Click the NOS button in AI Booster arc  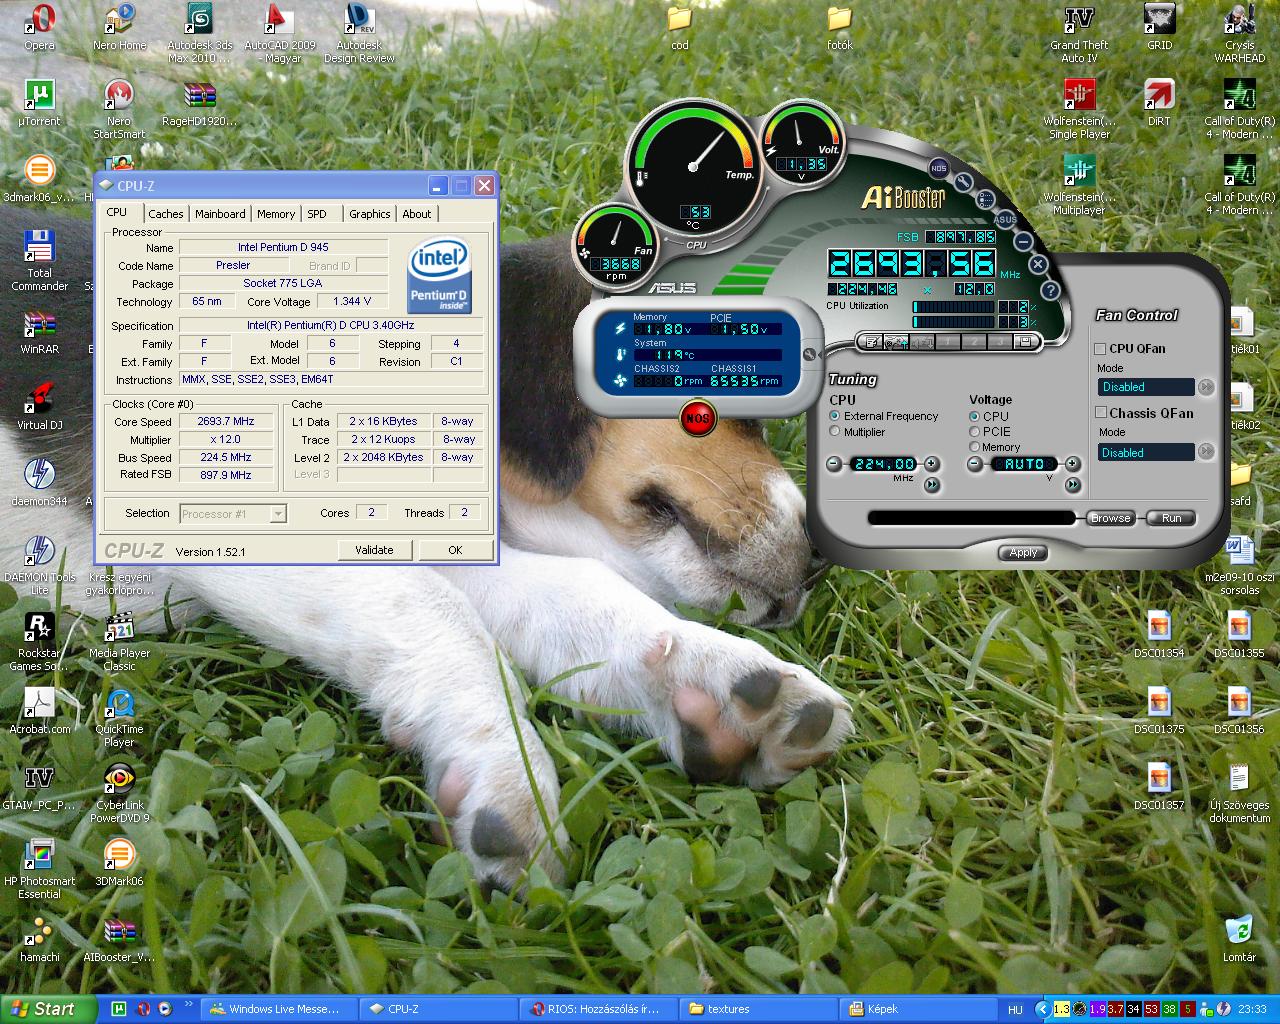point(938,168)
